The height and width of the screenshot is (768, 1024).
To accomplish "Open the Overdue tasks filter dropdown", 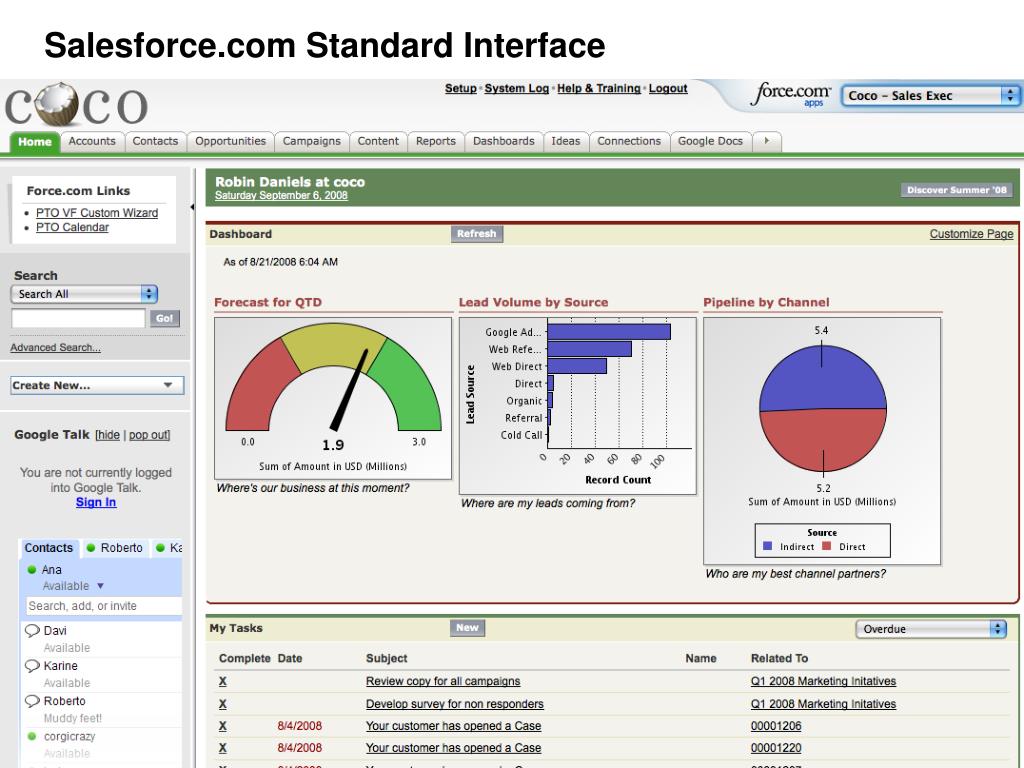I will point(931,629).
